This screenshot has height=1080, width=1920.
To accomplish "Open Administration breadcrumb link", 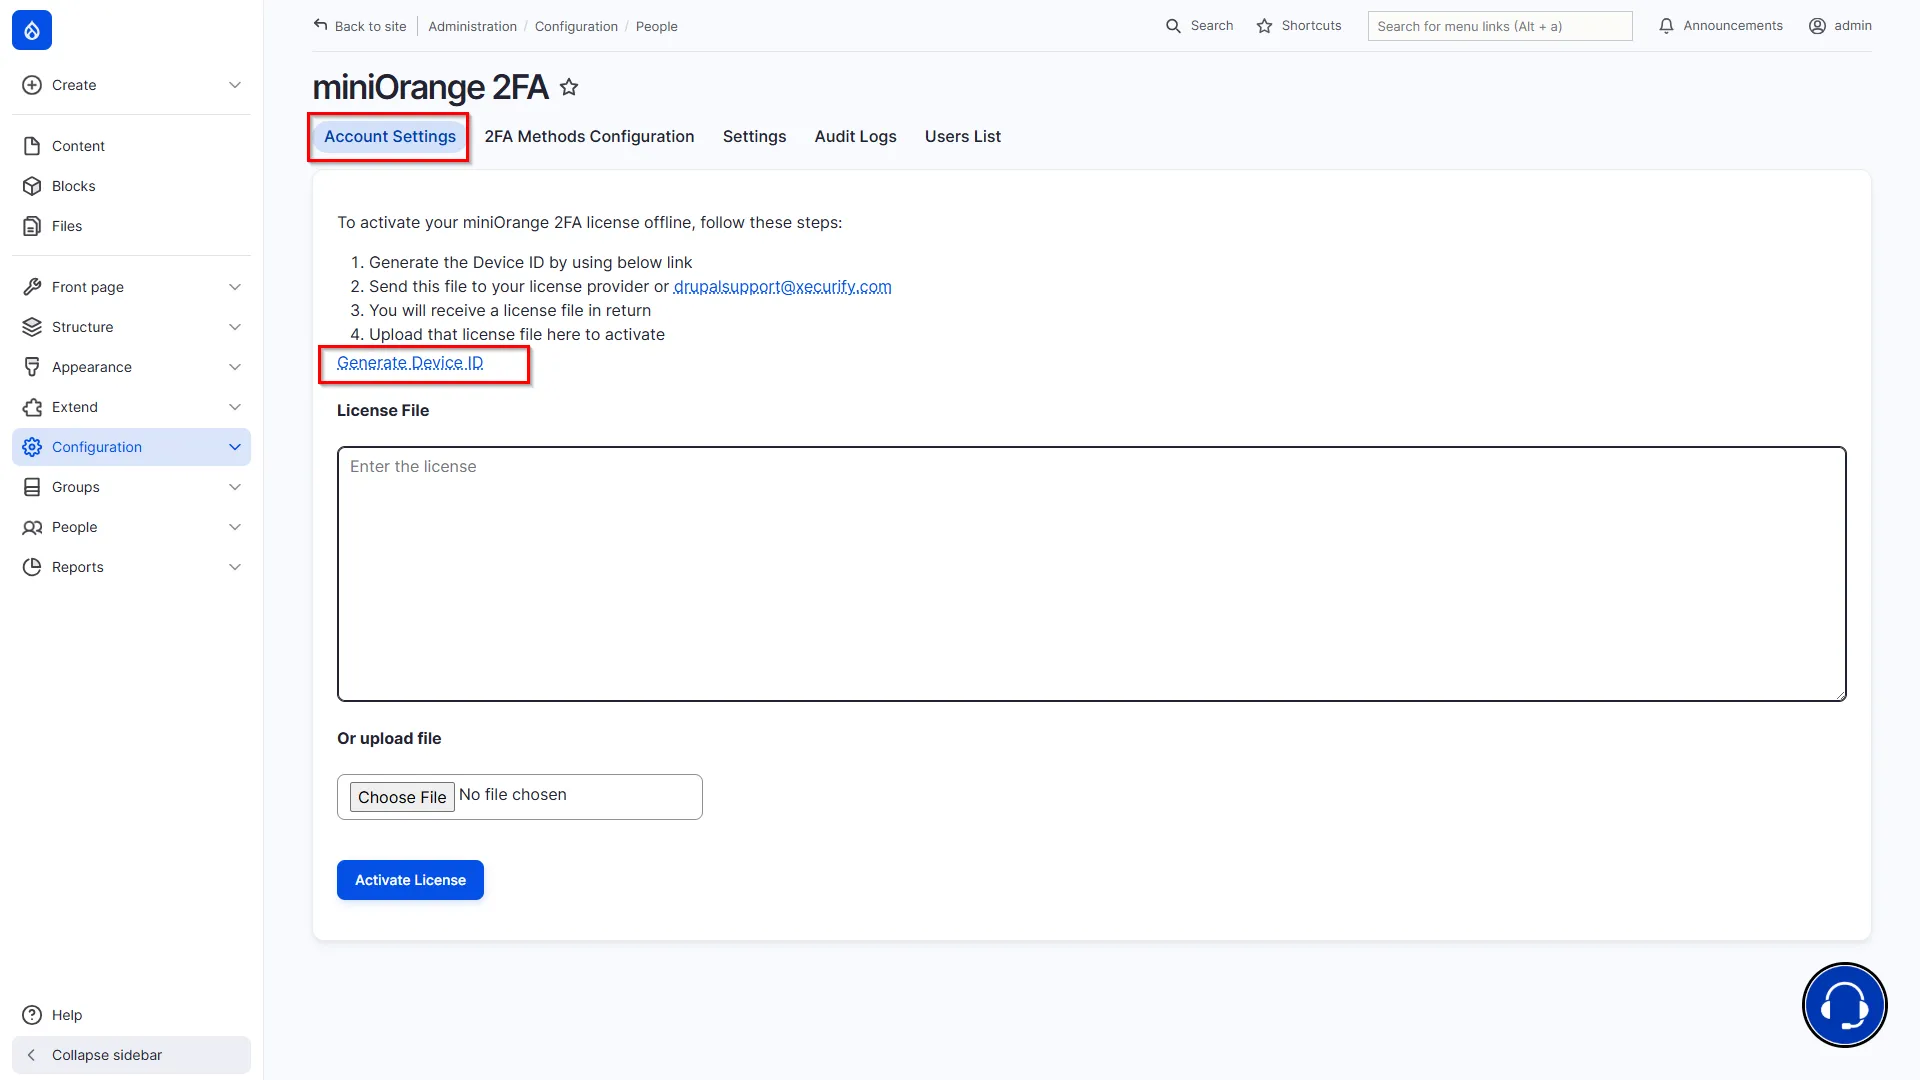I will click(x=472, y=27).
